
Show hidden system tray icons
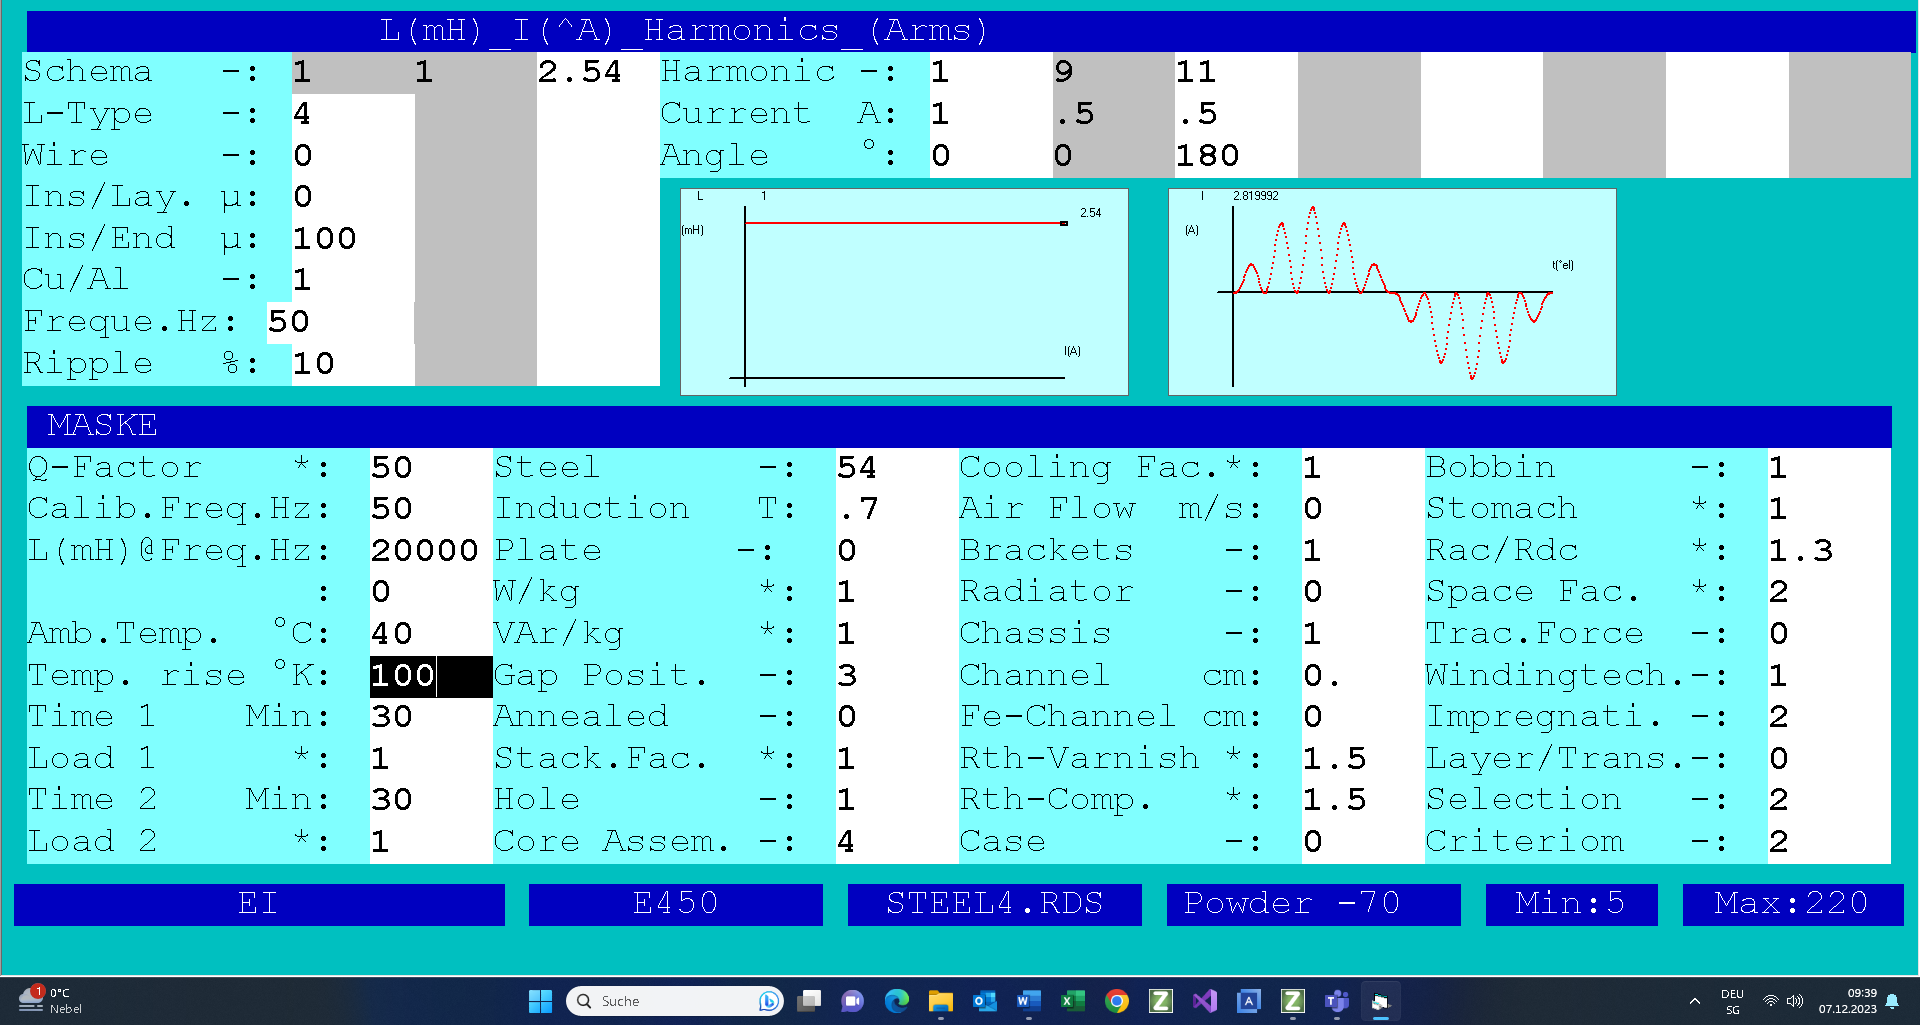tap(1694, 1001)
